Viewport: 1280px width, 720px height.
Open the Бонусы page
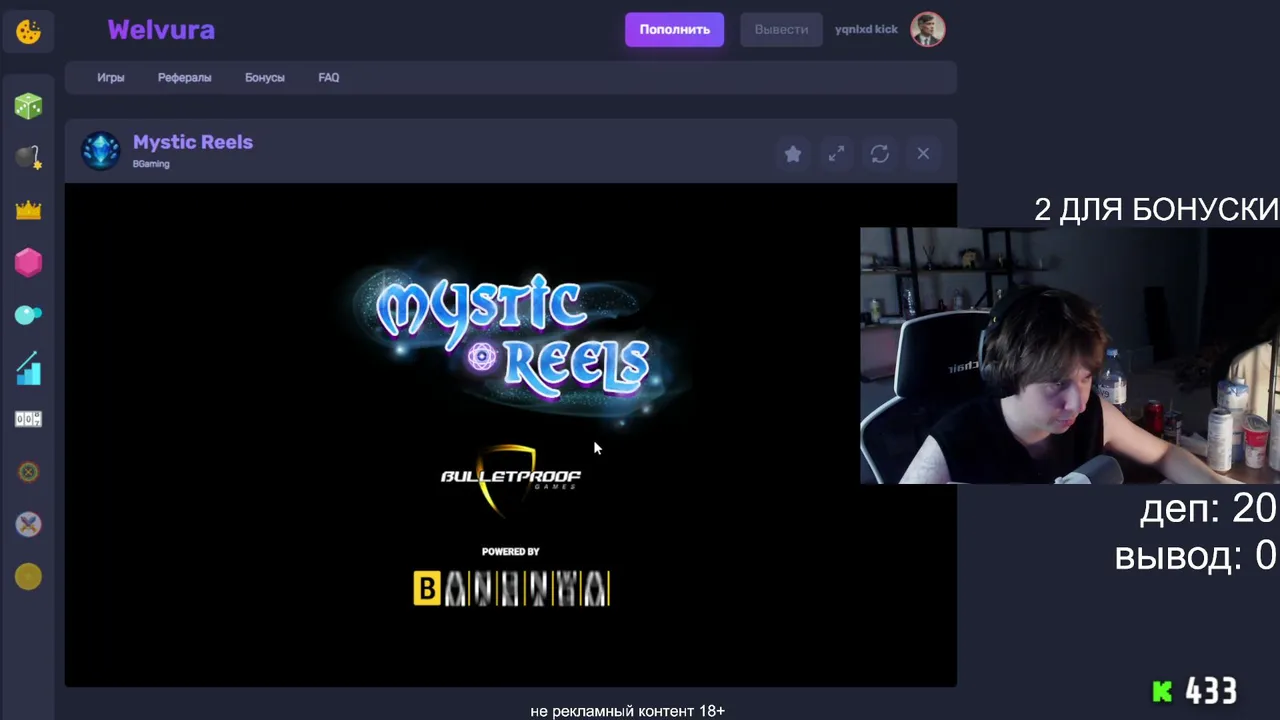pos(265,77)
